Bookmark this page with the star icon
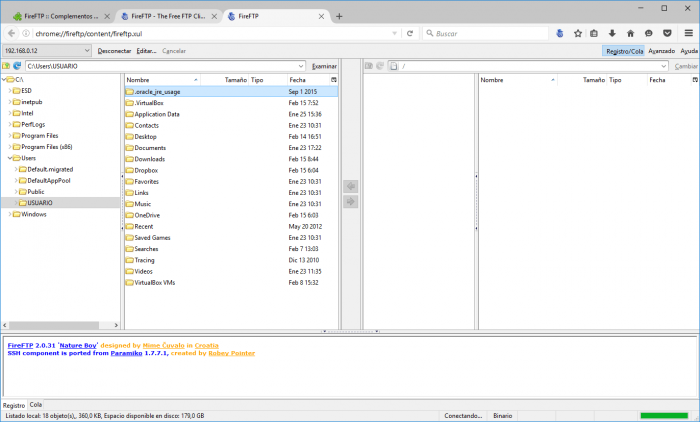 point(578,33)
